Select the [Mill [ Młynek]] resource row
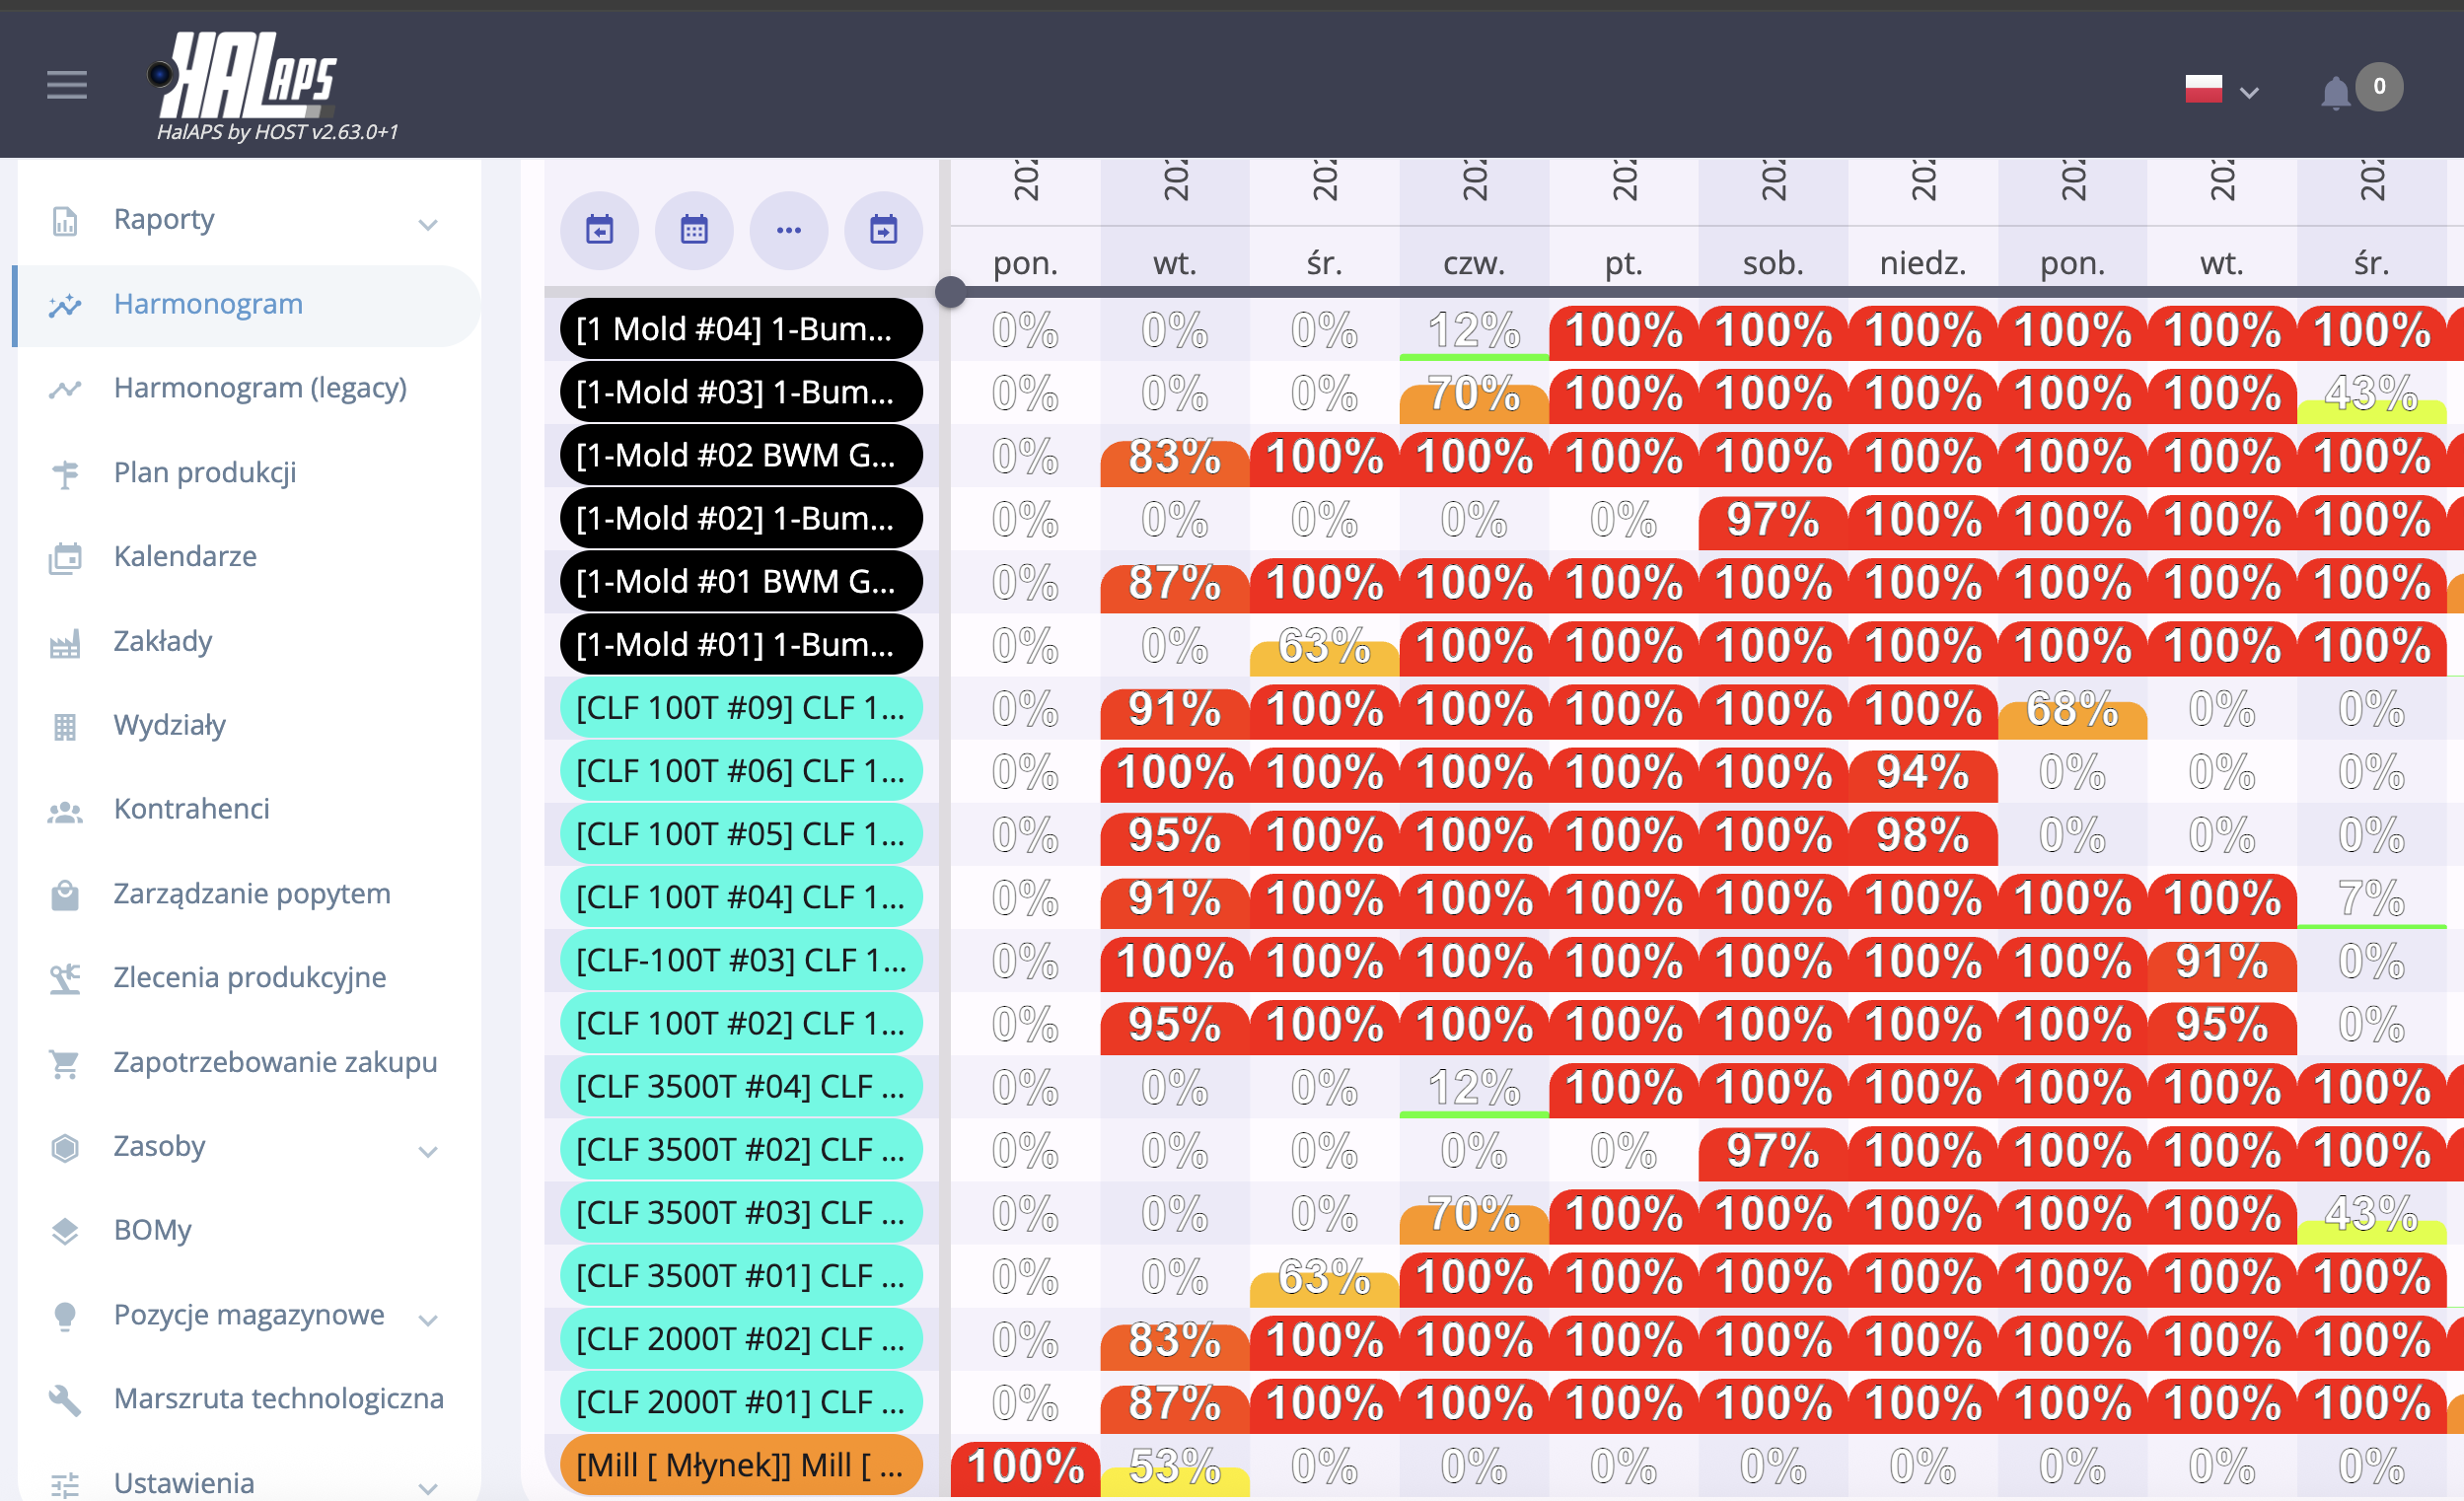The height and width of the screenshot is (1501, 2464). pyautogui.click(x=740, y=1465)
